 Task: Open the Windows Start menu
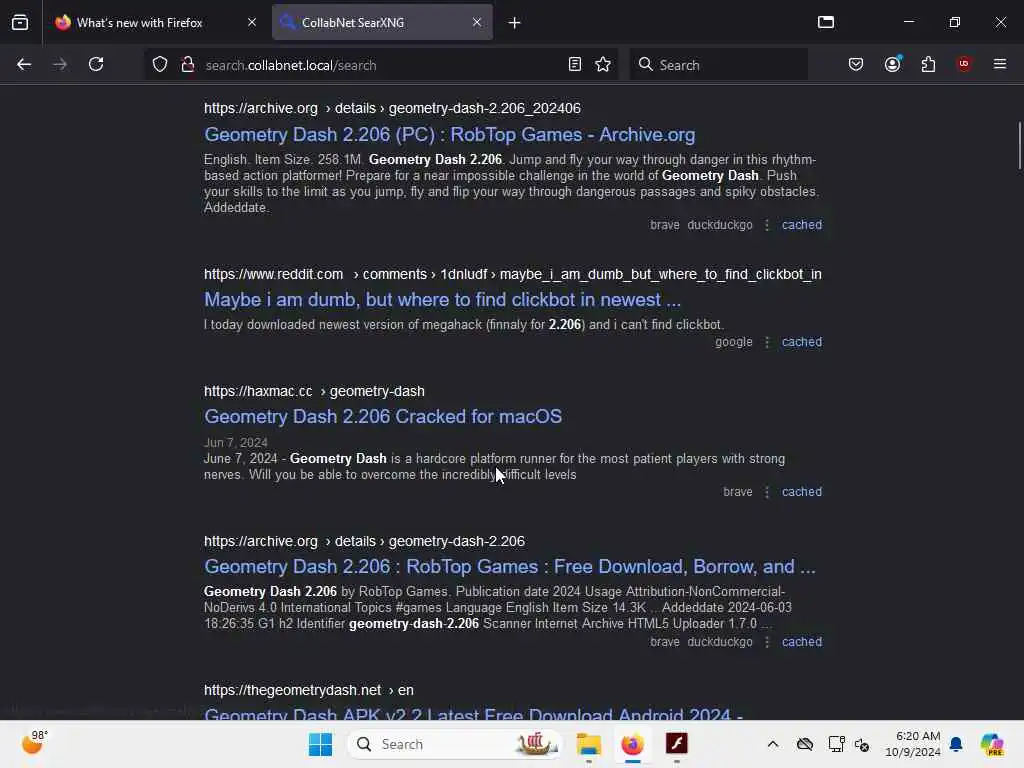click(x=320, y=744)
